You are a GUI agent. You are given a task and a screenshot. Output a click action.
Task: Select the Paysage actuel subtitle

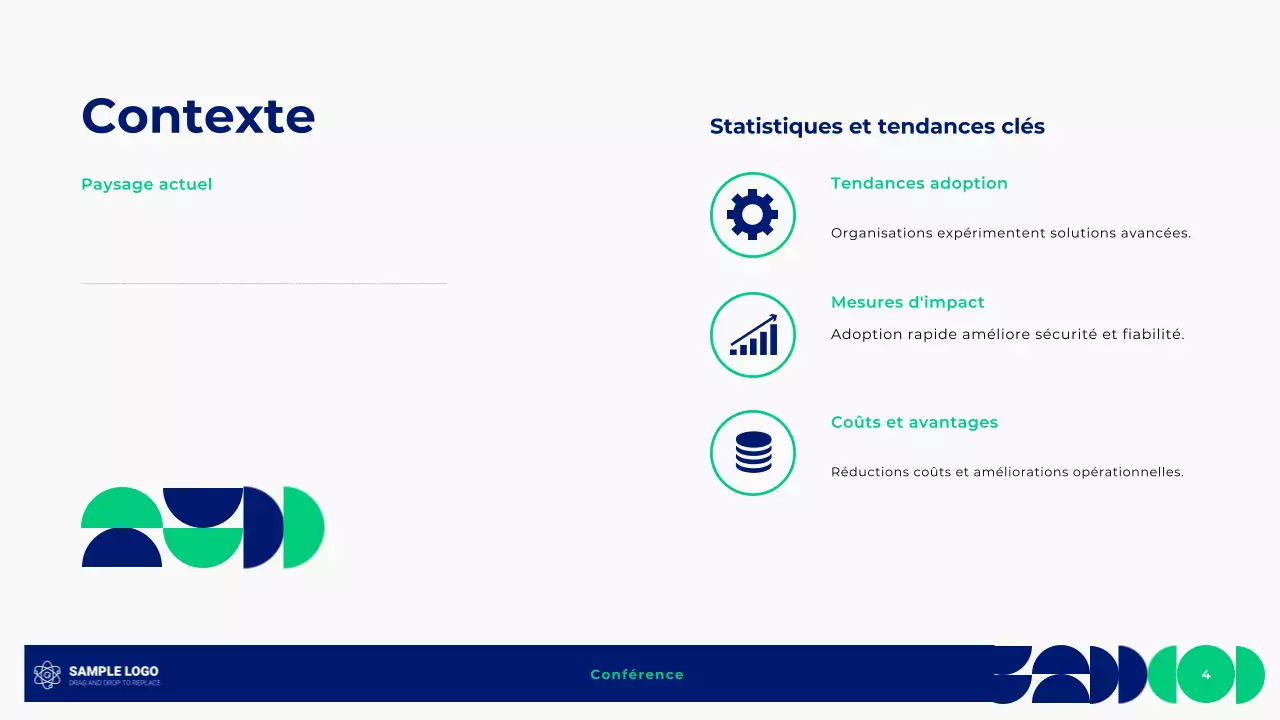(x=146, y=184)
